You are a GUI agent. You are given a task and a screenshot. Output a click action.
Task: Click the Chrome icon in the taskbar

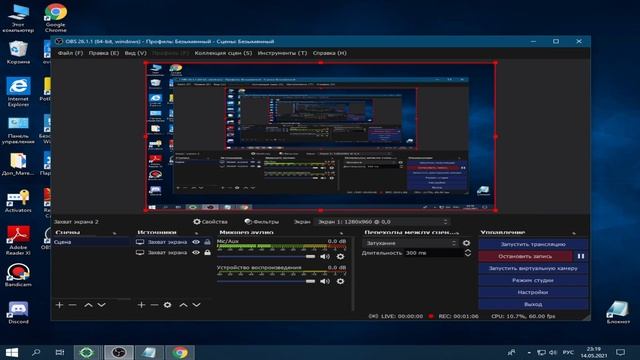[x=180, y=352]
